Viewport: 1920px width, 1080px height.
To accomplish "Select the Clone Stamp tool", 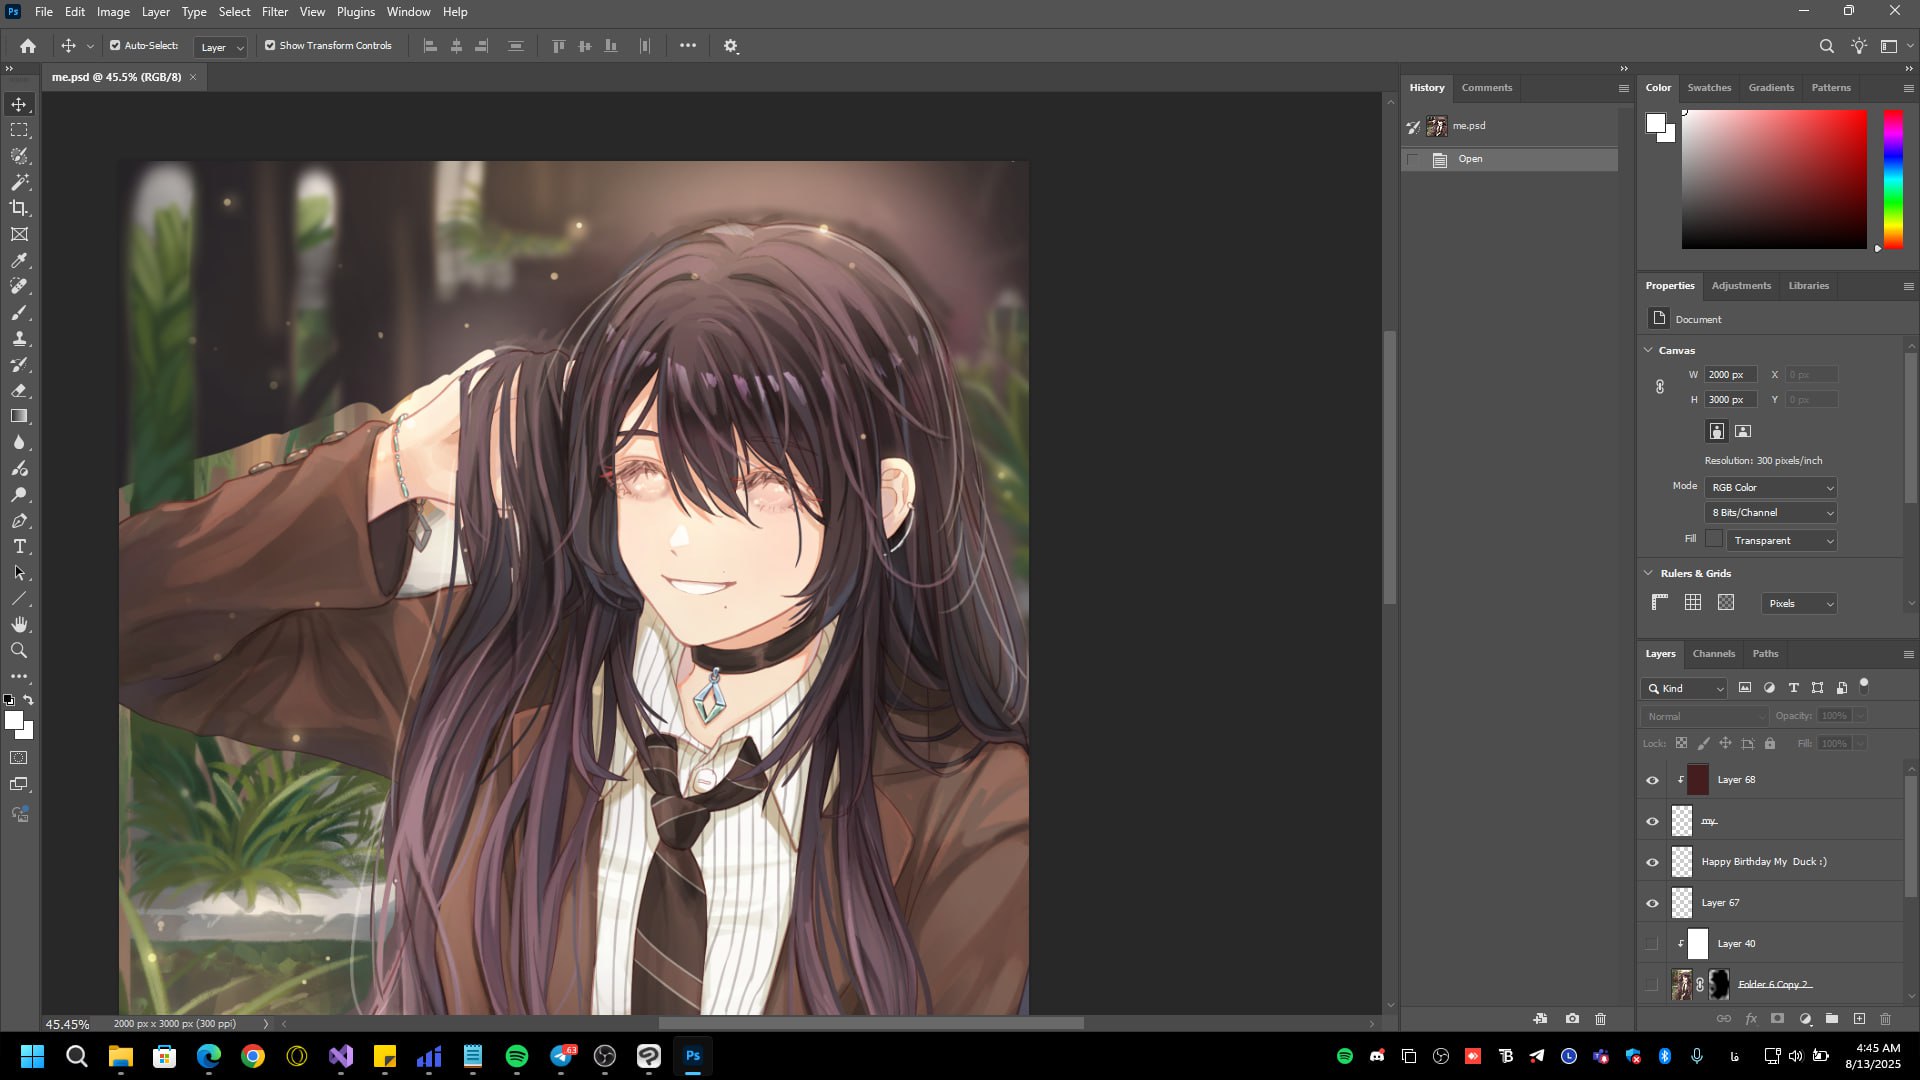I will point(19,339).
